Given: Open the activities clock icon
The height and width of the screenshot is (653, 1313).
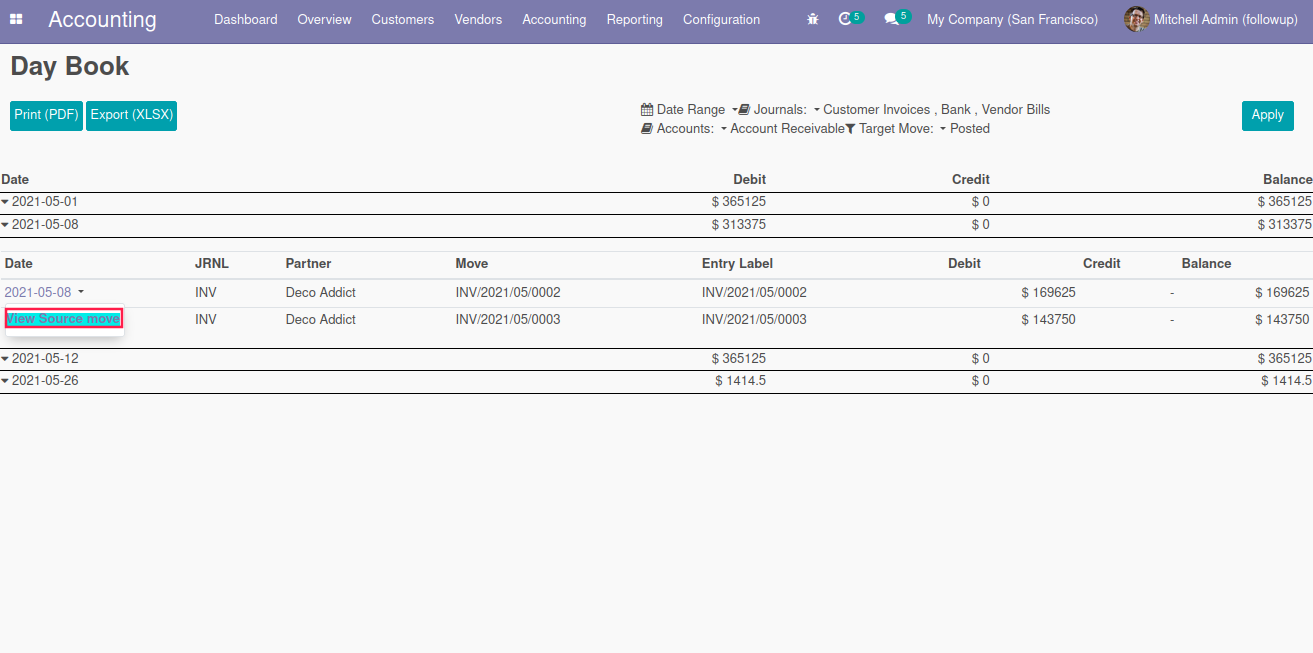Looking at the screenshot, I should [846, 19].
